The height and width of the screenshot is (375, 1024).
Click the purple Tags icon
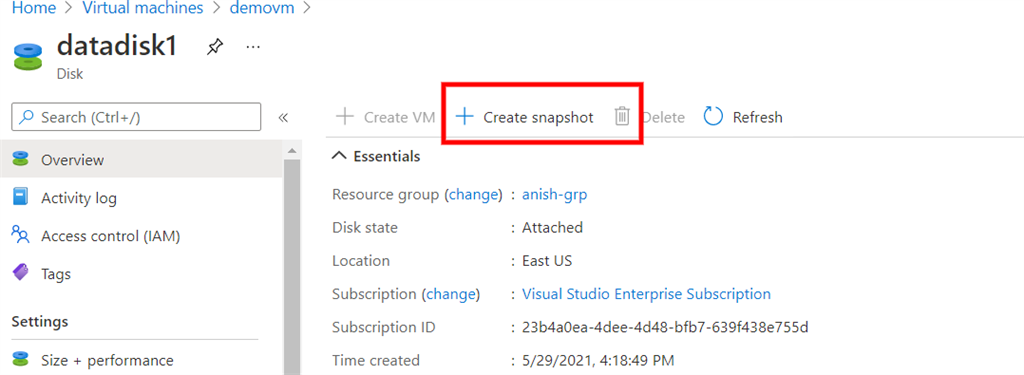pos(21,273)
